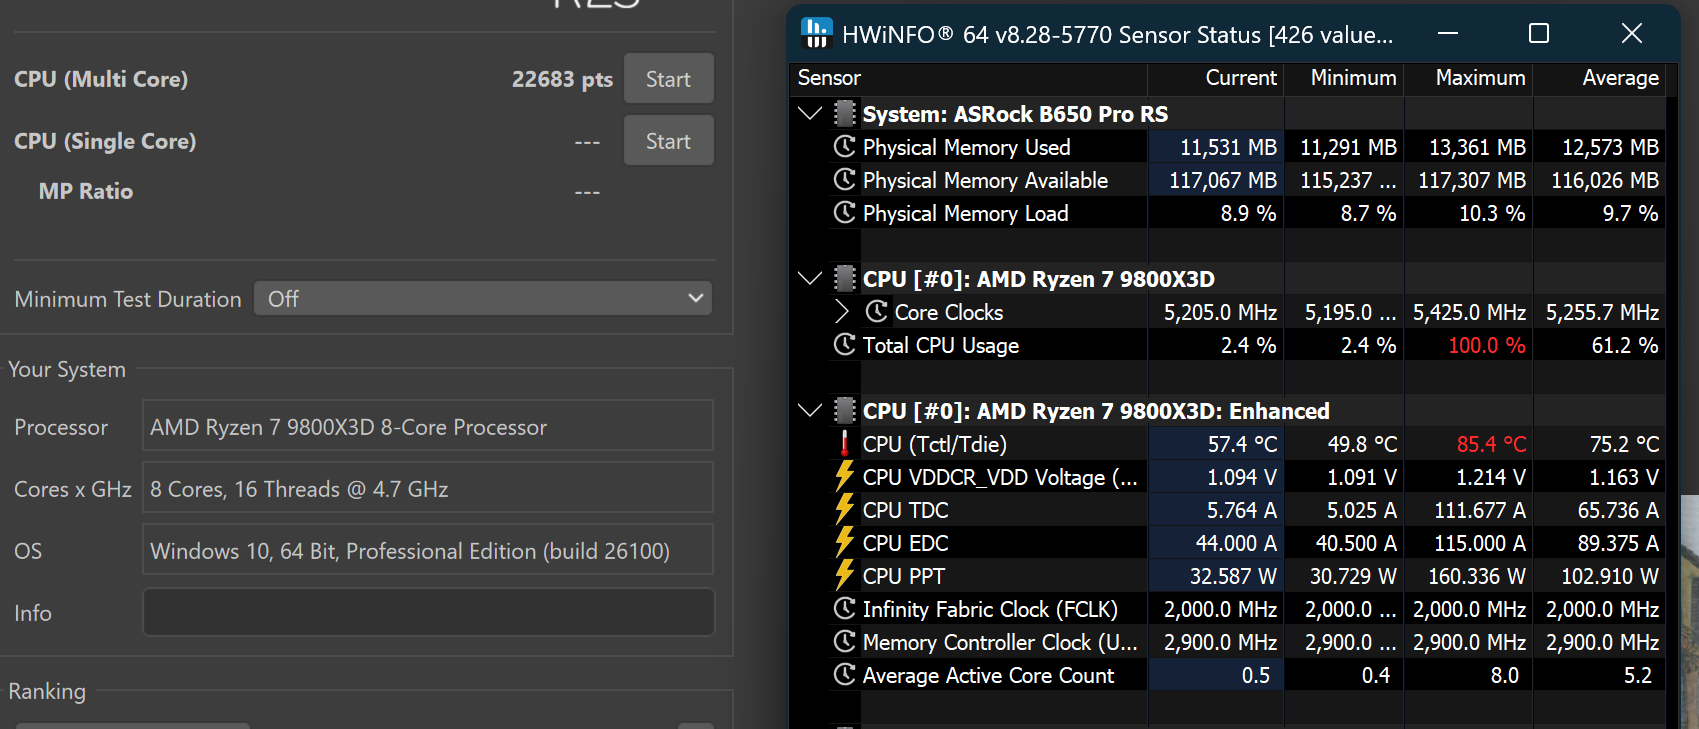Click the thermometer icon for CPU (Tctl/Tdie)
This screenshot has width=1699, height=729.
click(x=845, y=443)
